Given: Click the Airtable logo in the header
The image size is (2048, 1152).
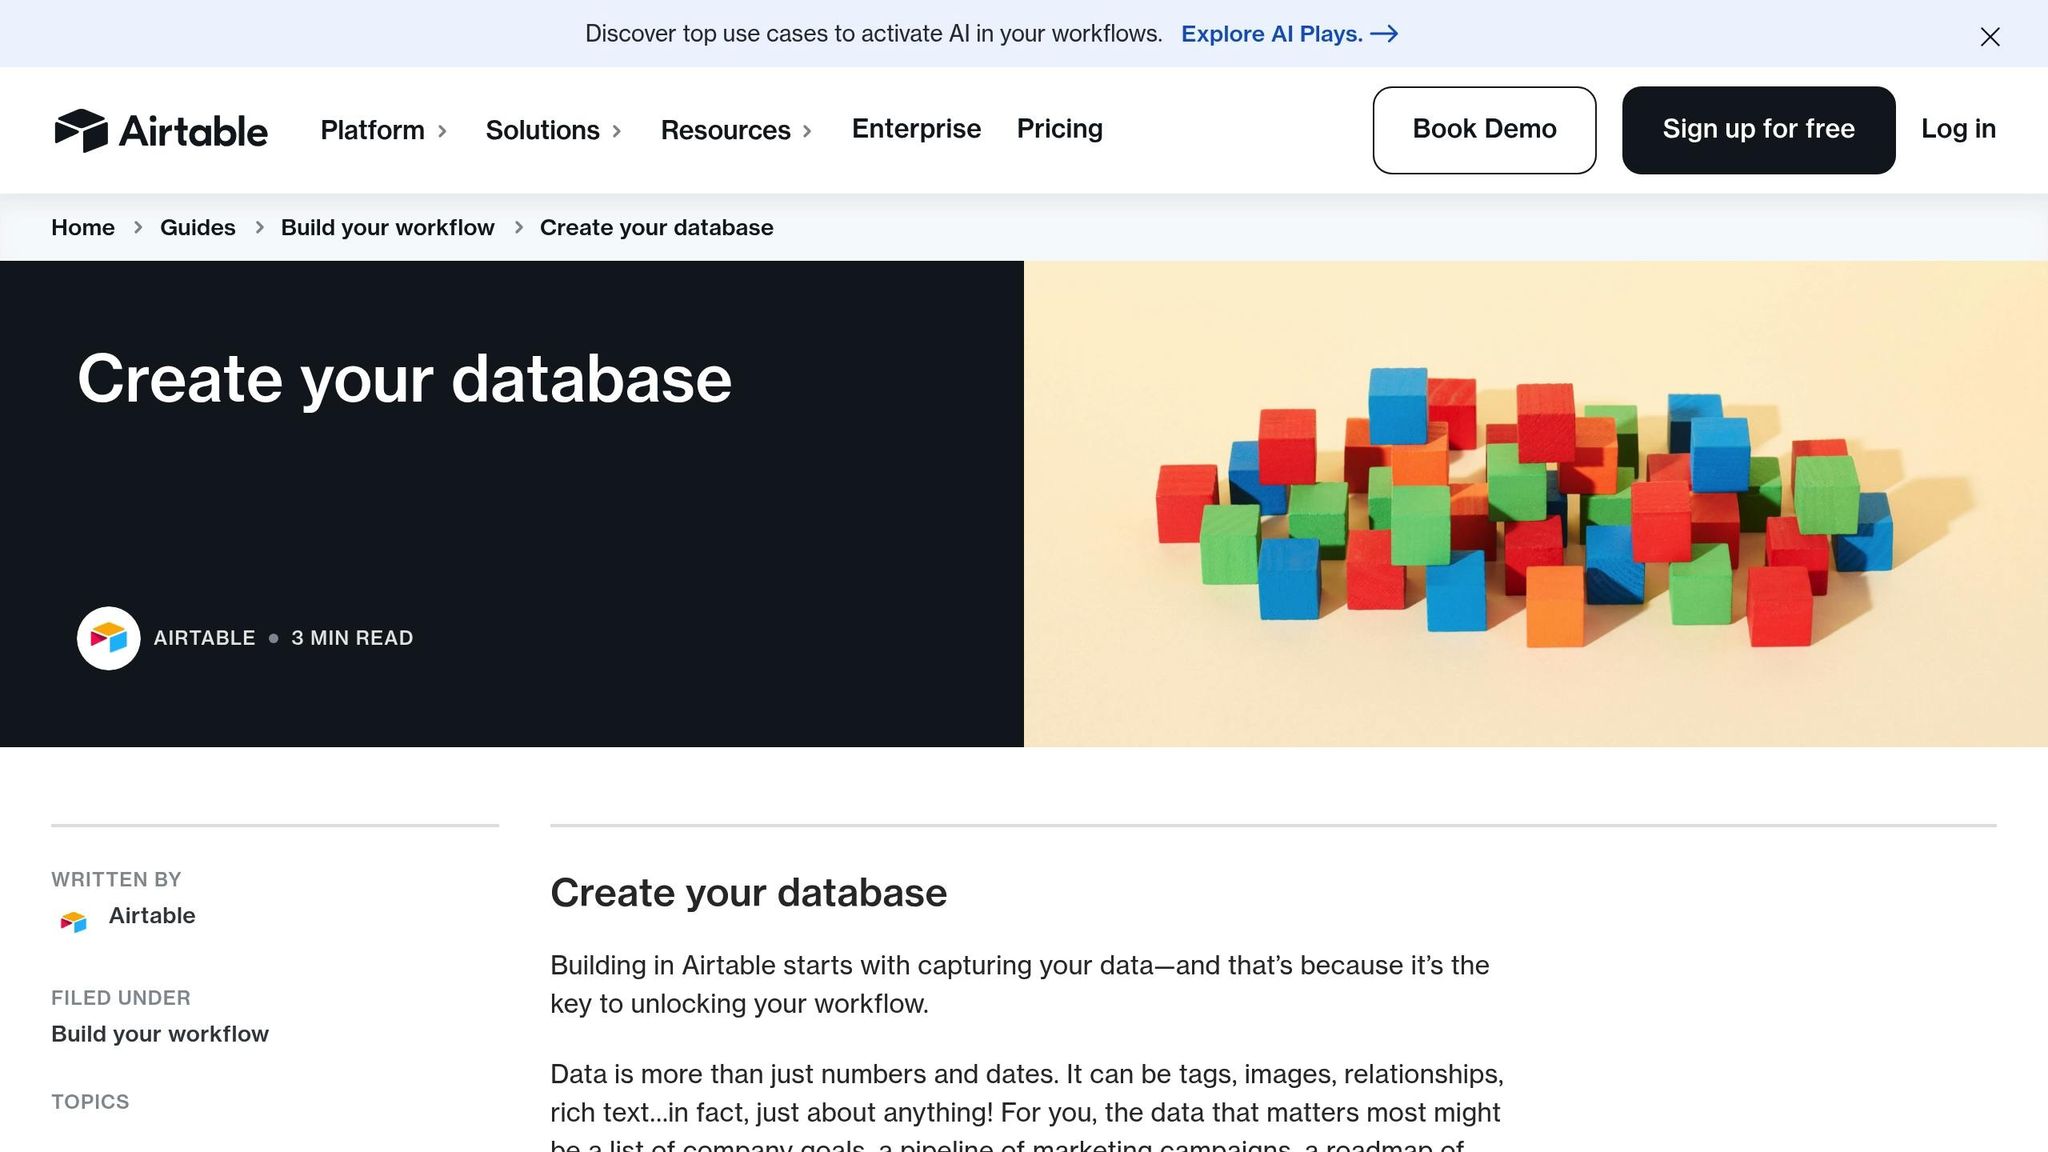Looking at the screenshot, I should [x=161, y=130].
